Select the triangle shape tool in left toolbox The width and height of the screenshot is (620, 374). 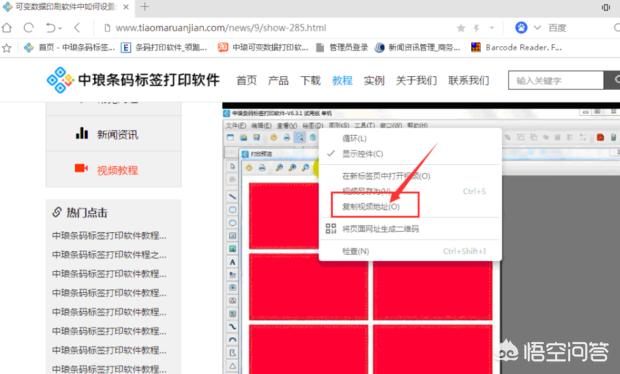(232, 366)
